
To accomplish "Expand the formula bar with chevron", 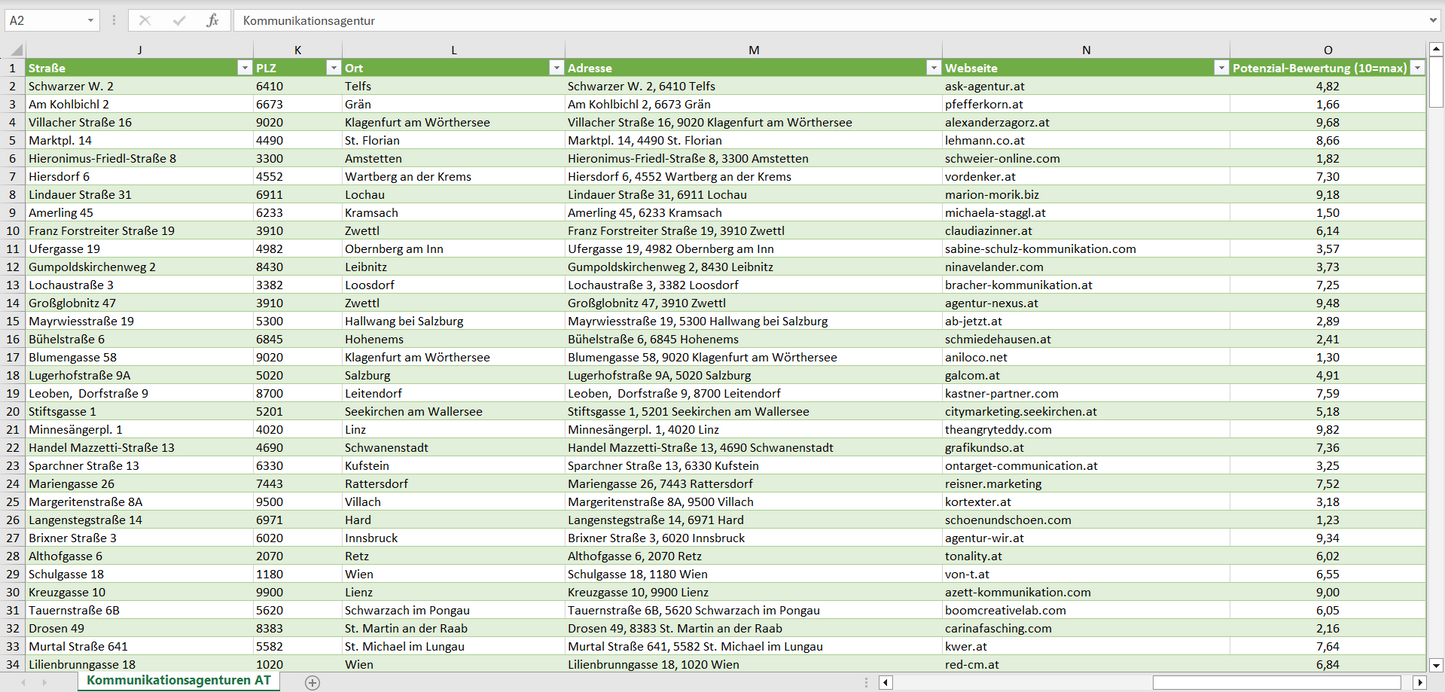I will pos(1434,20).
